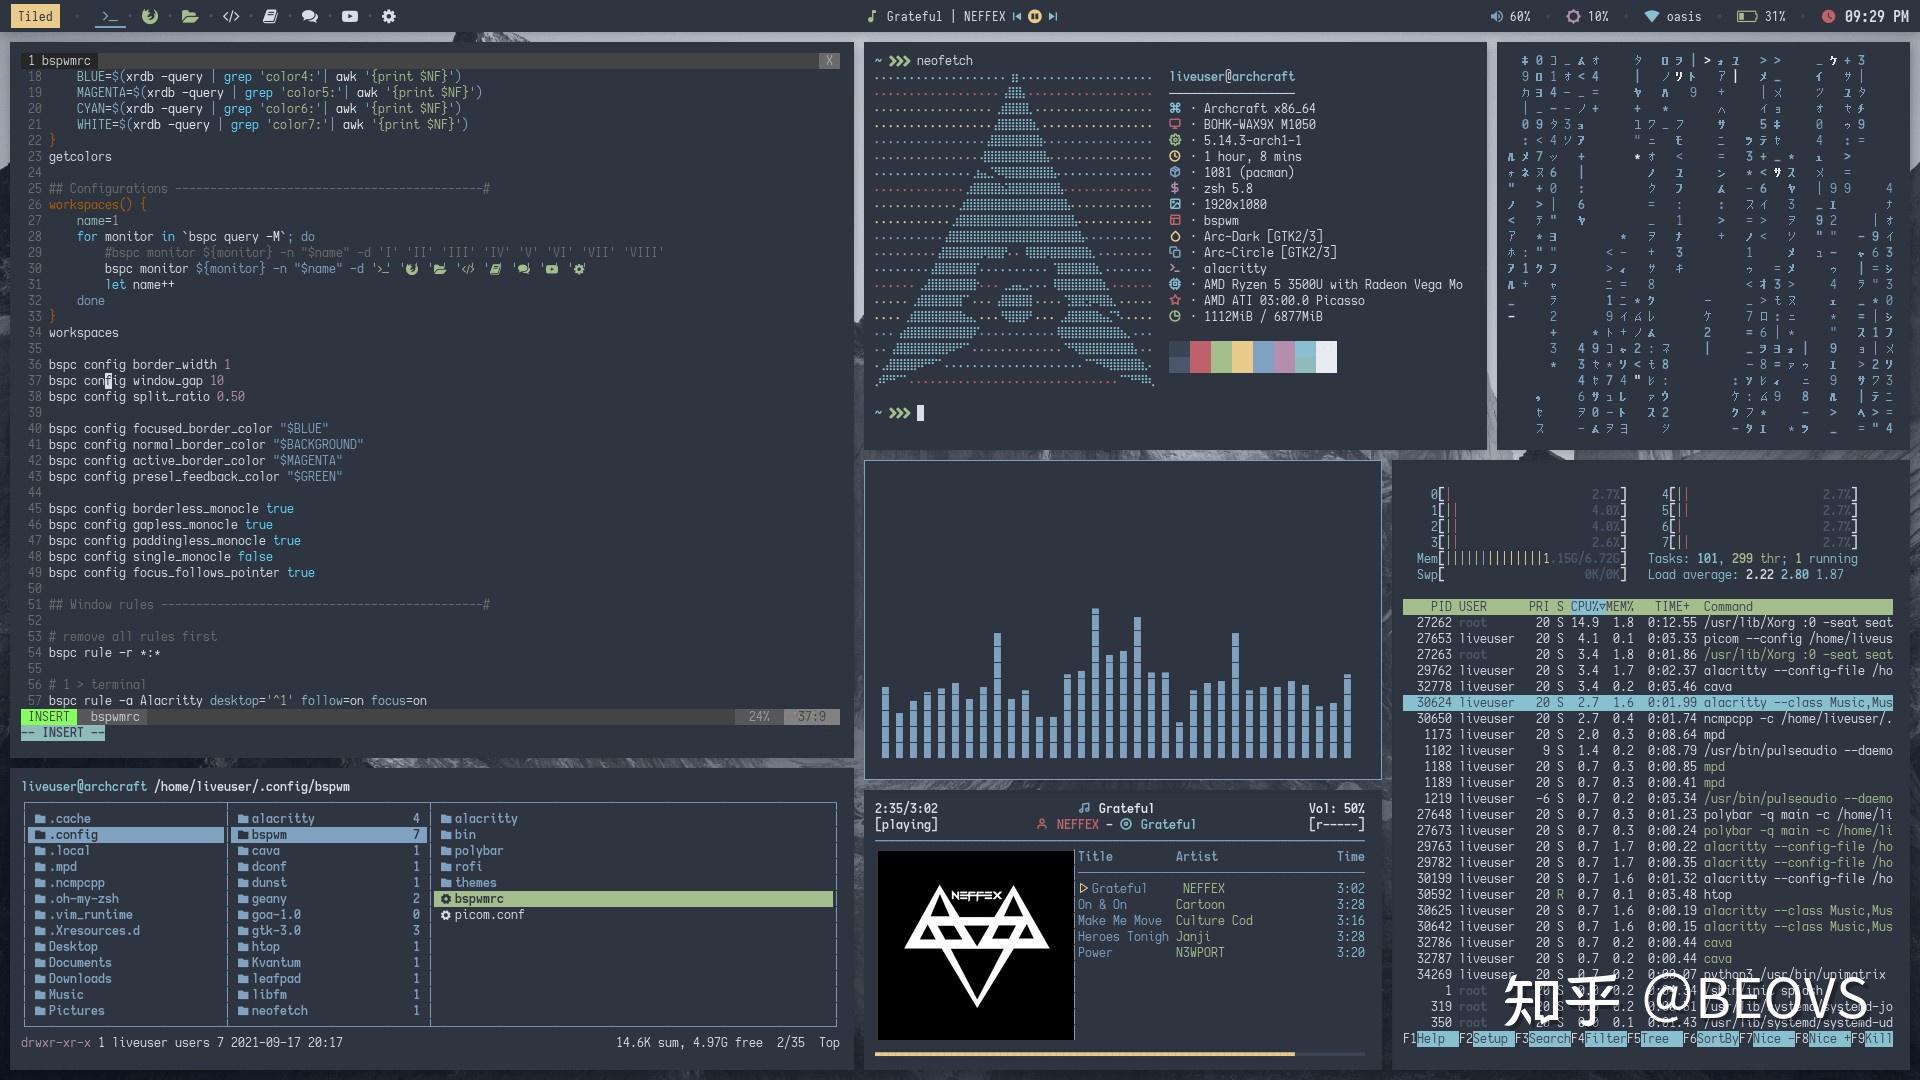This screenshot has height=1080, width=1920.
Task: Open the chat icon in the top bar
Action: pos(309,16)
